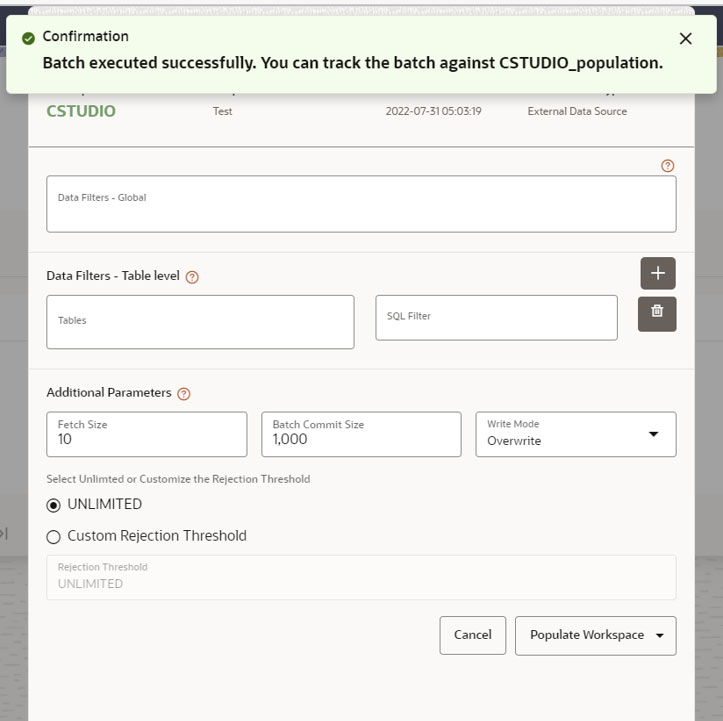Click the Fetch Size field
This screenshot has width=723, height=721.
coord(147,434)
